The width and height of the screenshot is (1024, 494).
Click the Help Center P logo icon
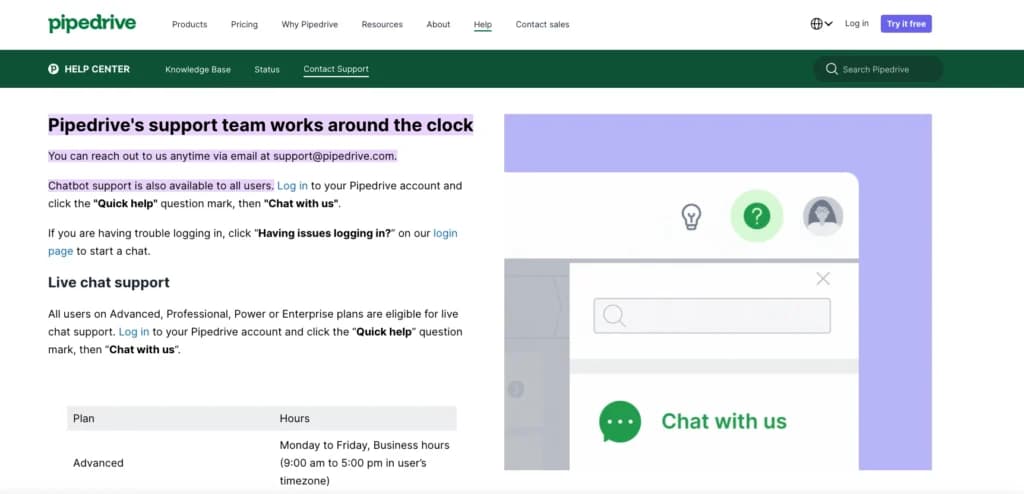(54, 69)
